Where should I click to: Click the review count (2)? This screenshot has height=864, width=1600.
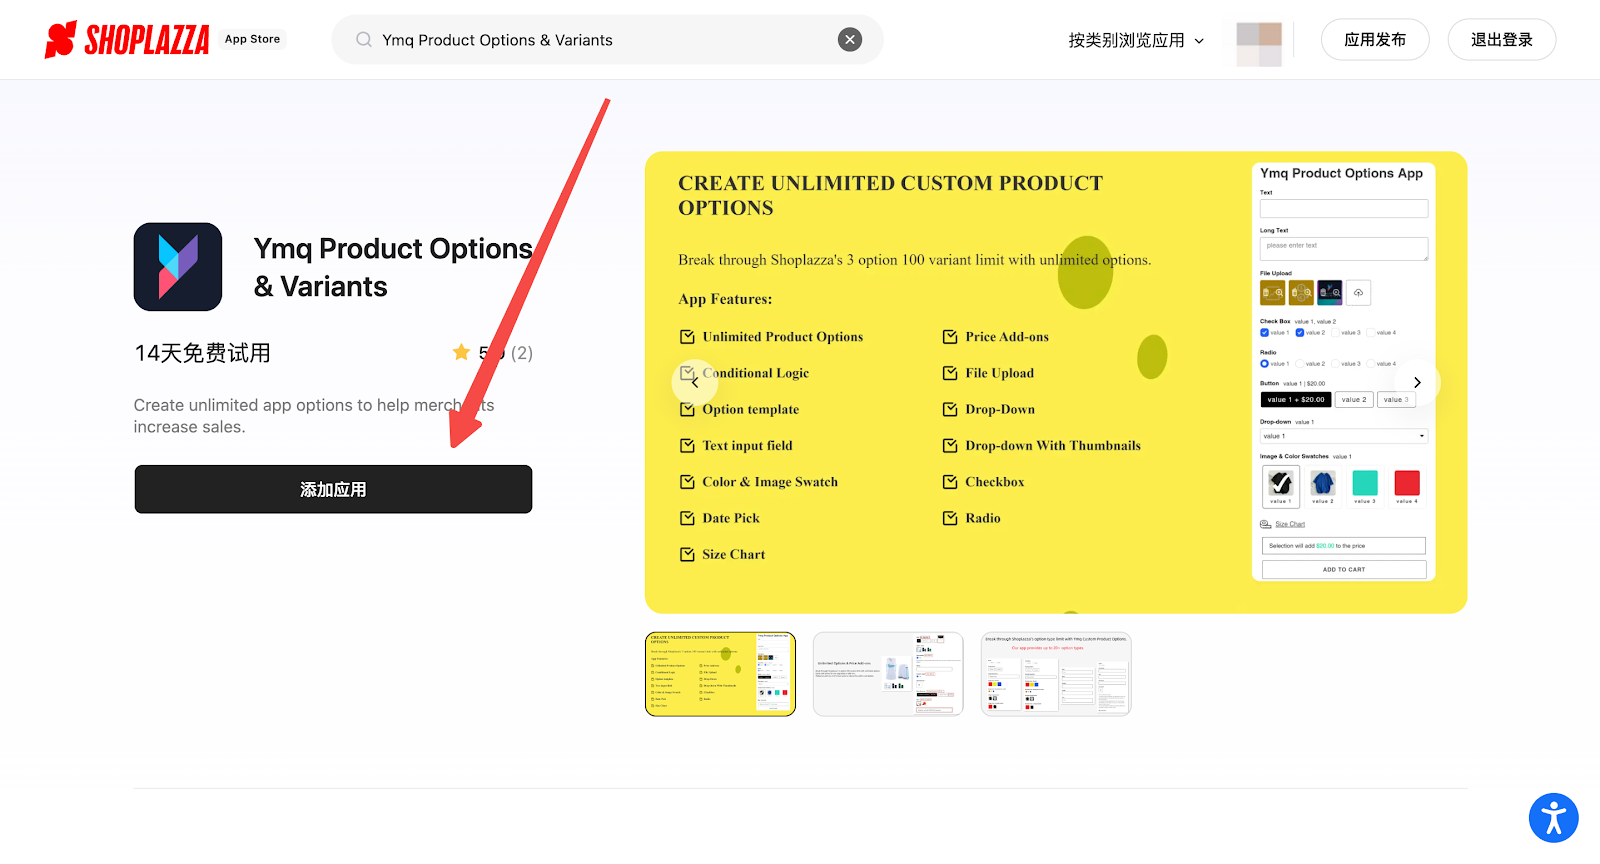tap(522, 353)
